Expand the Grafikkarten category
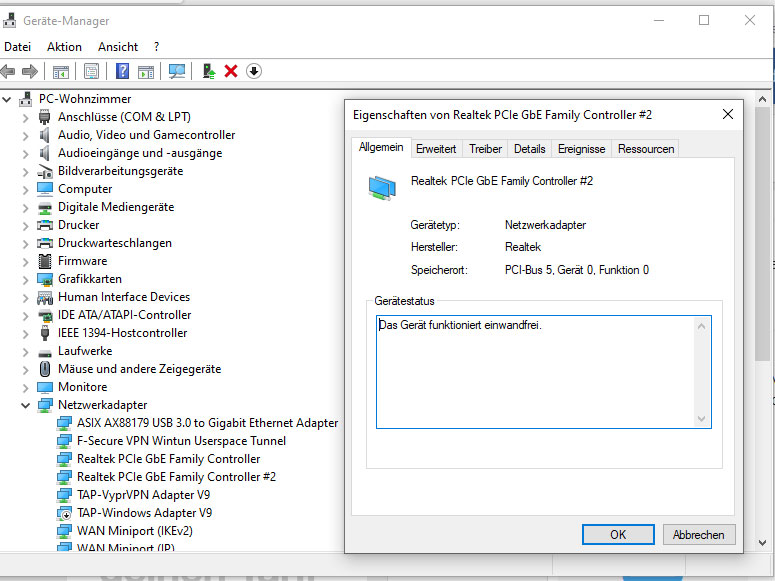 (25, 279)
